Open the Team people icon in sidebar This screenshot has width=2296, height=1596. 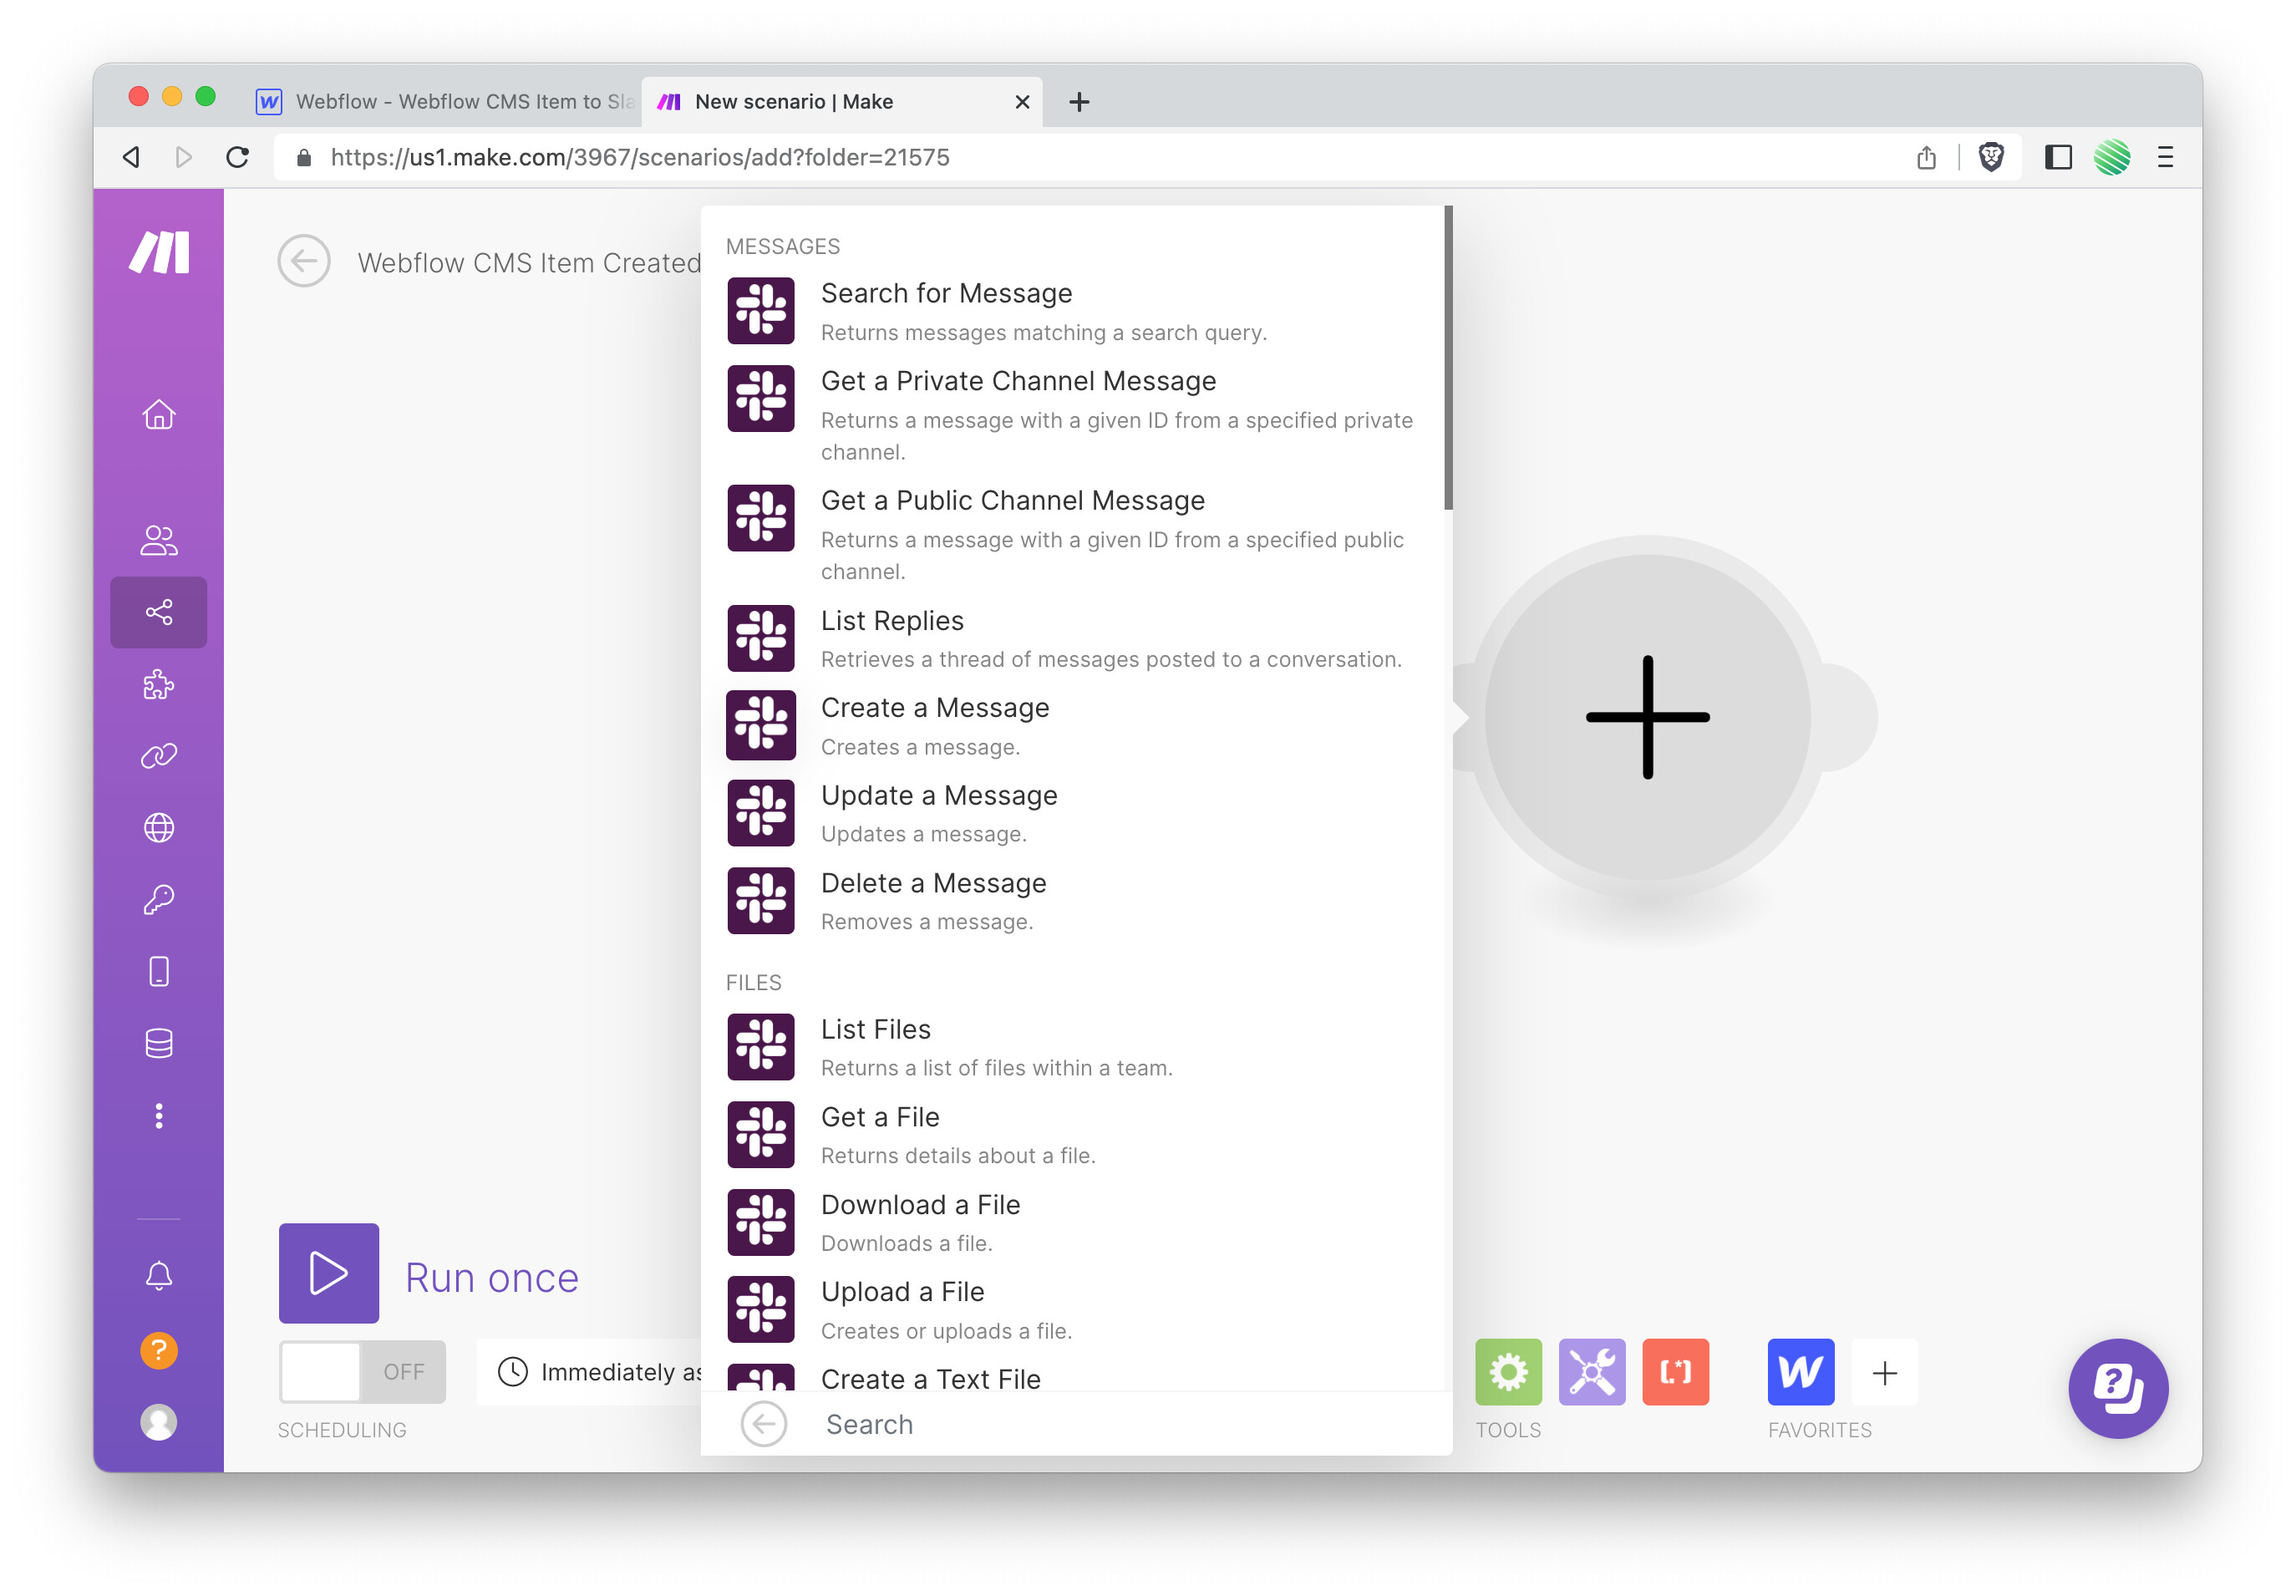158,540
